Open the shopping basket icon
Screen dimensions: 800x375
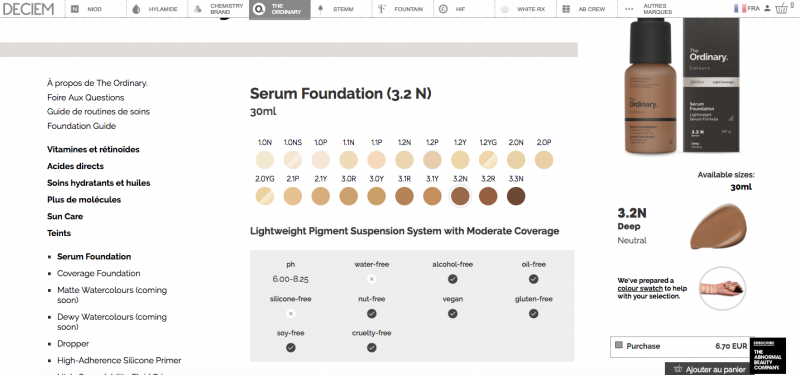point(782,8)
